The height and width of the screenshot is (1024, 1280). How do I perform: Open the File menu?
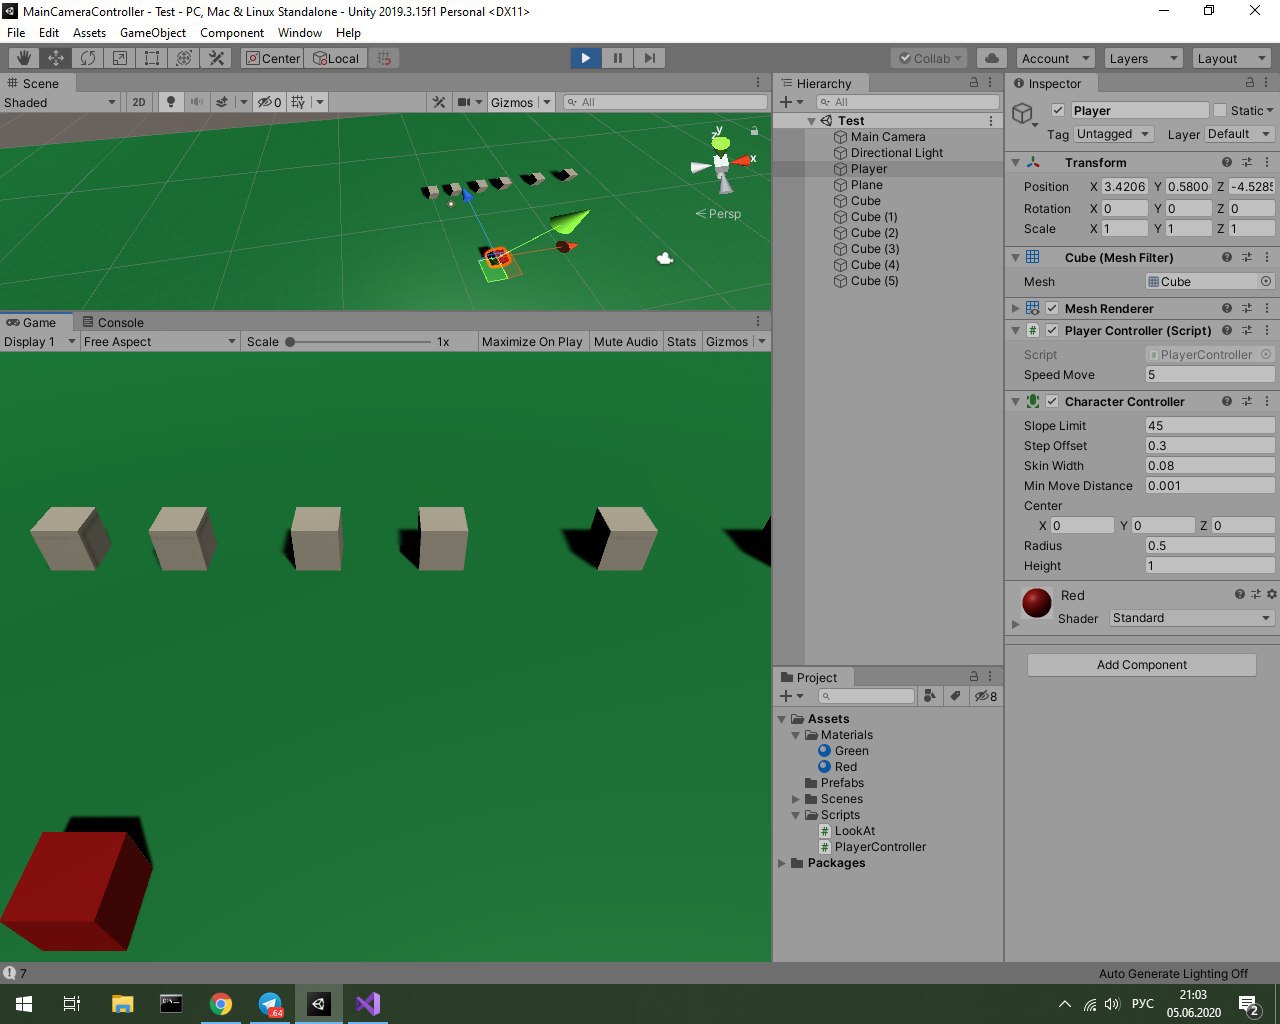(16, 33)
